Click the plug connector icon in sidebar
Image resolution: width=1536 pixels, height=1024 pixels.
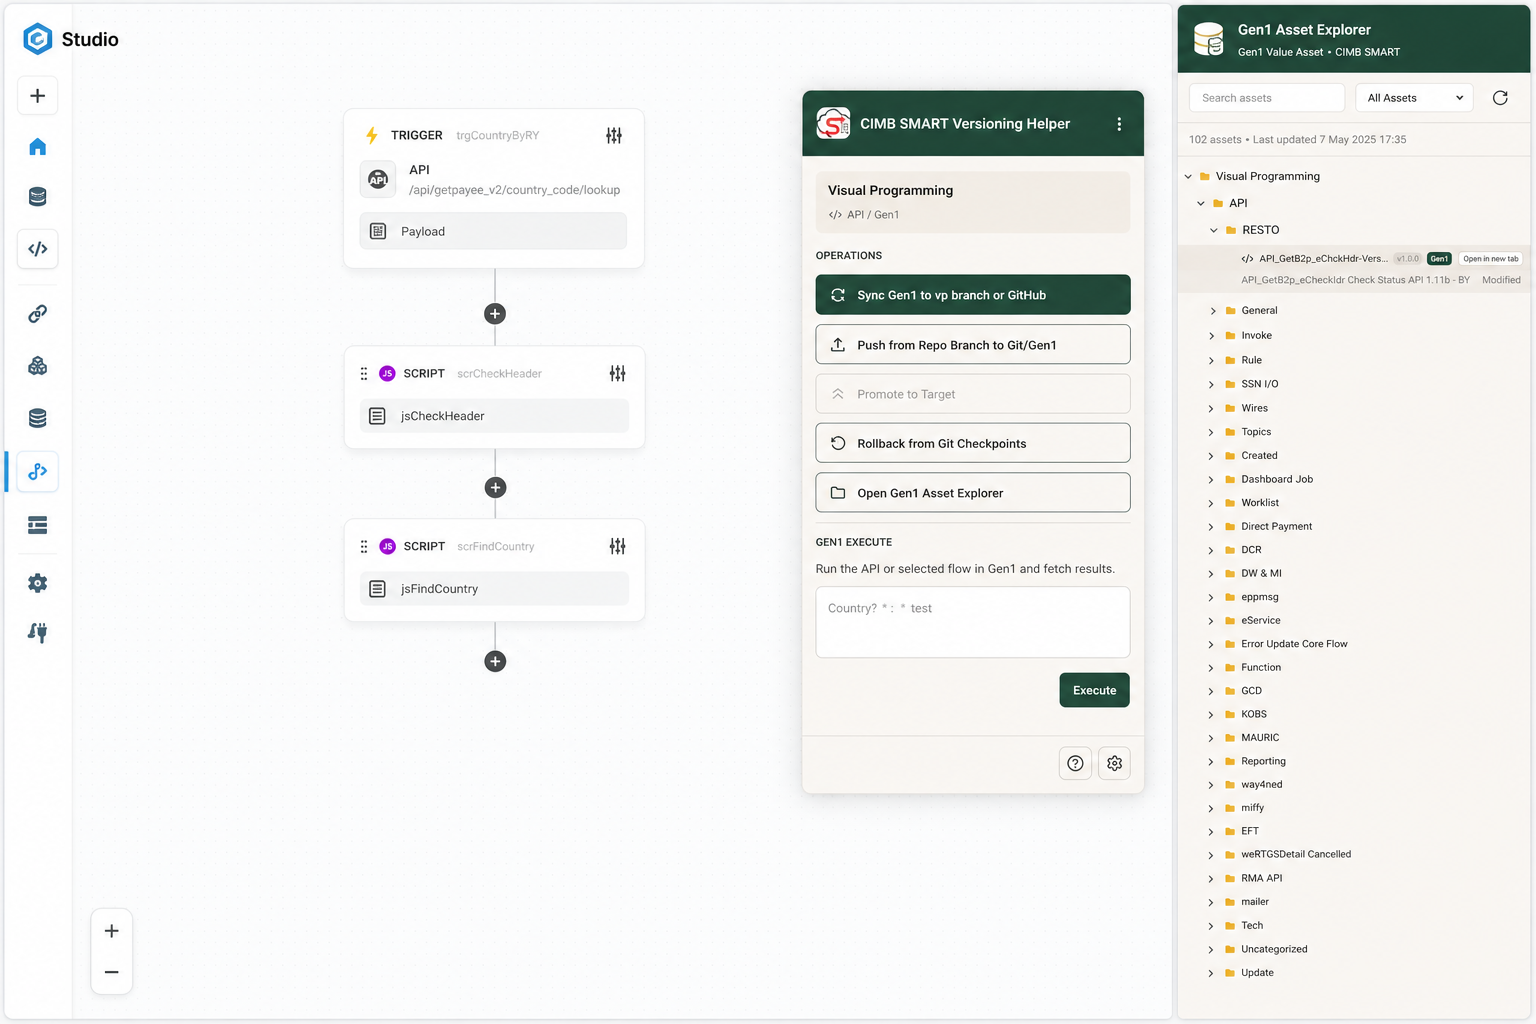click(x=37, y=632)
